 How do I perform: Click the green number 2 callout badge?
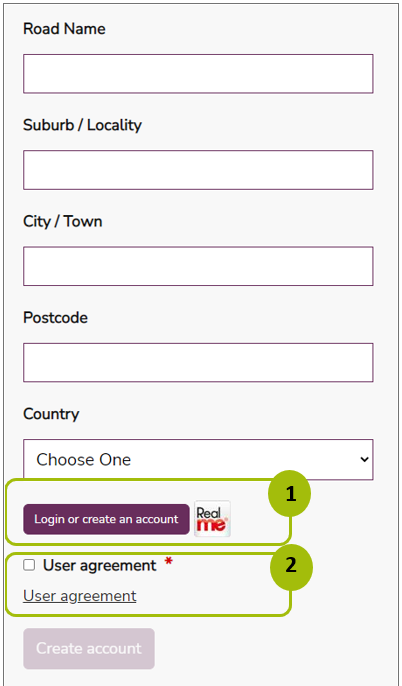pyautogui.click(x=291, y=567)
